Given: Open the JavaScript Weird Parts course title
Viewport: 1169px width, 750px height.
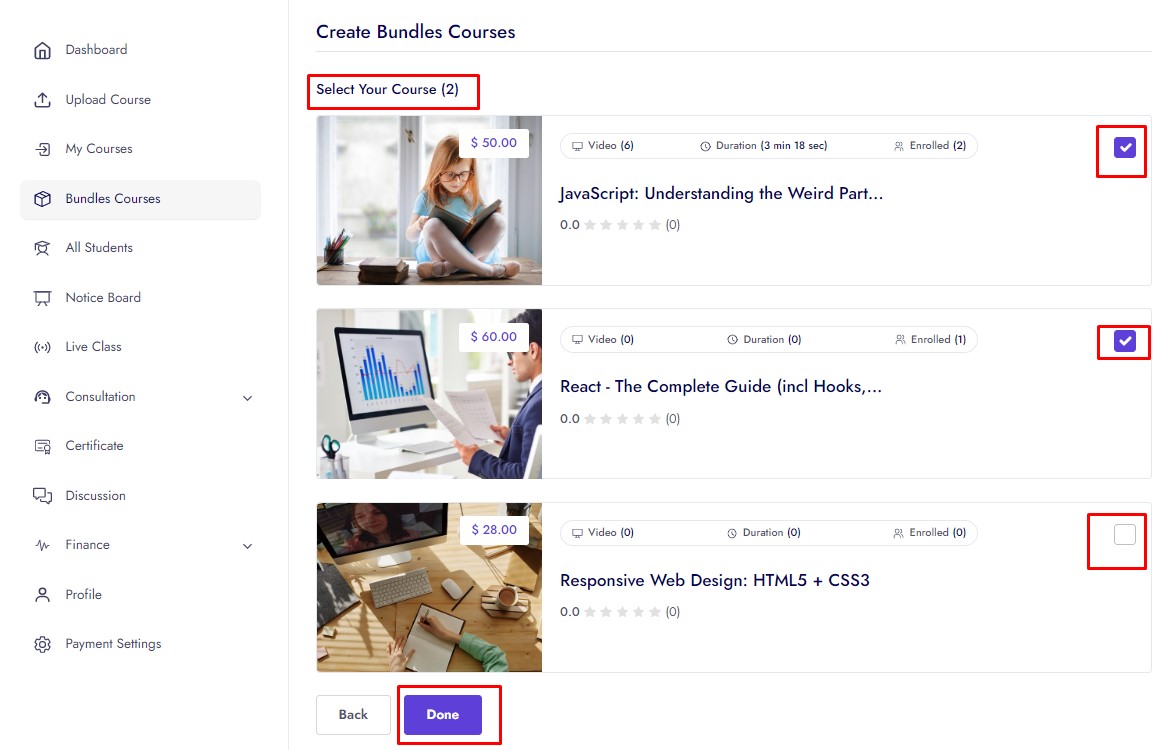Looking at the screenshot, I should (721, 194).
